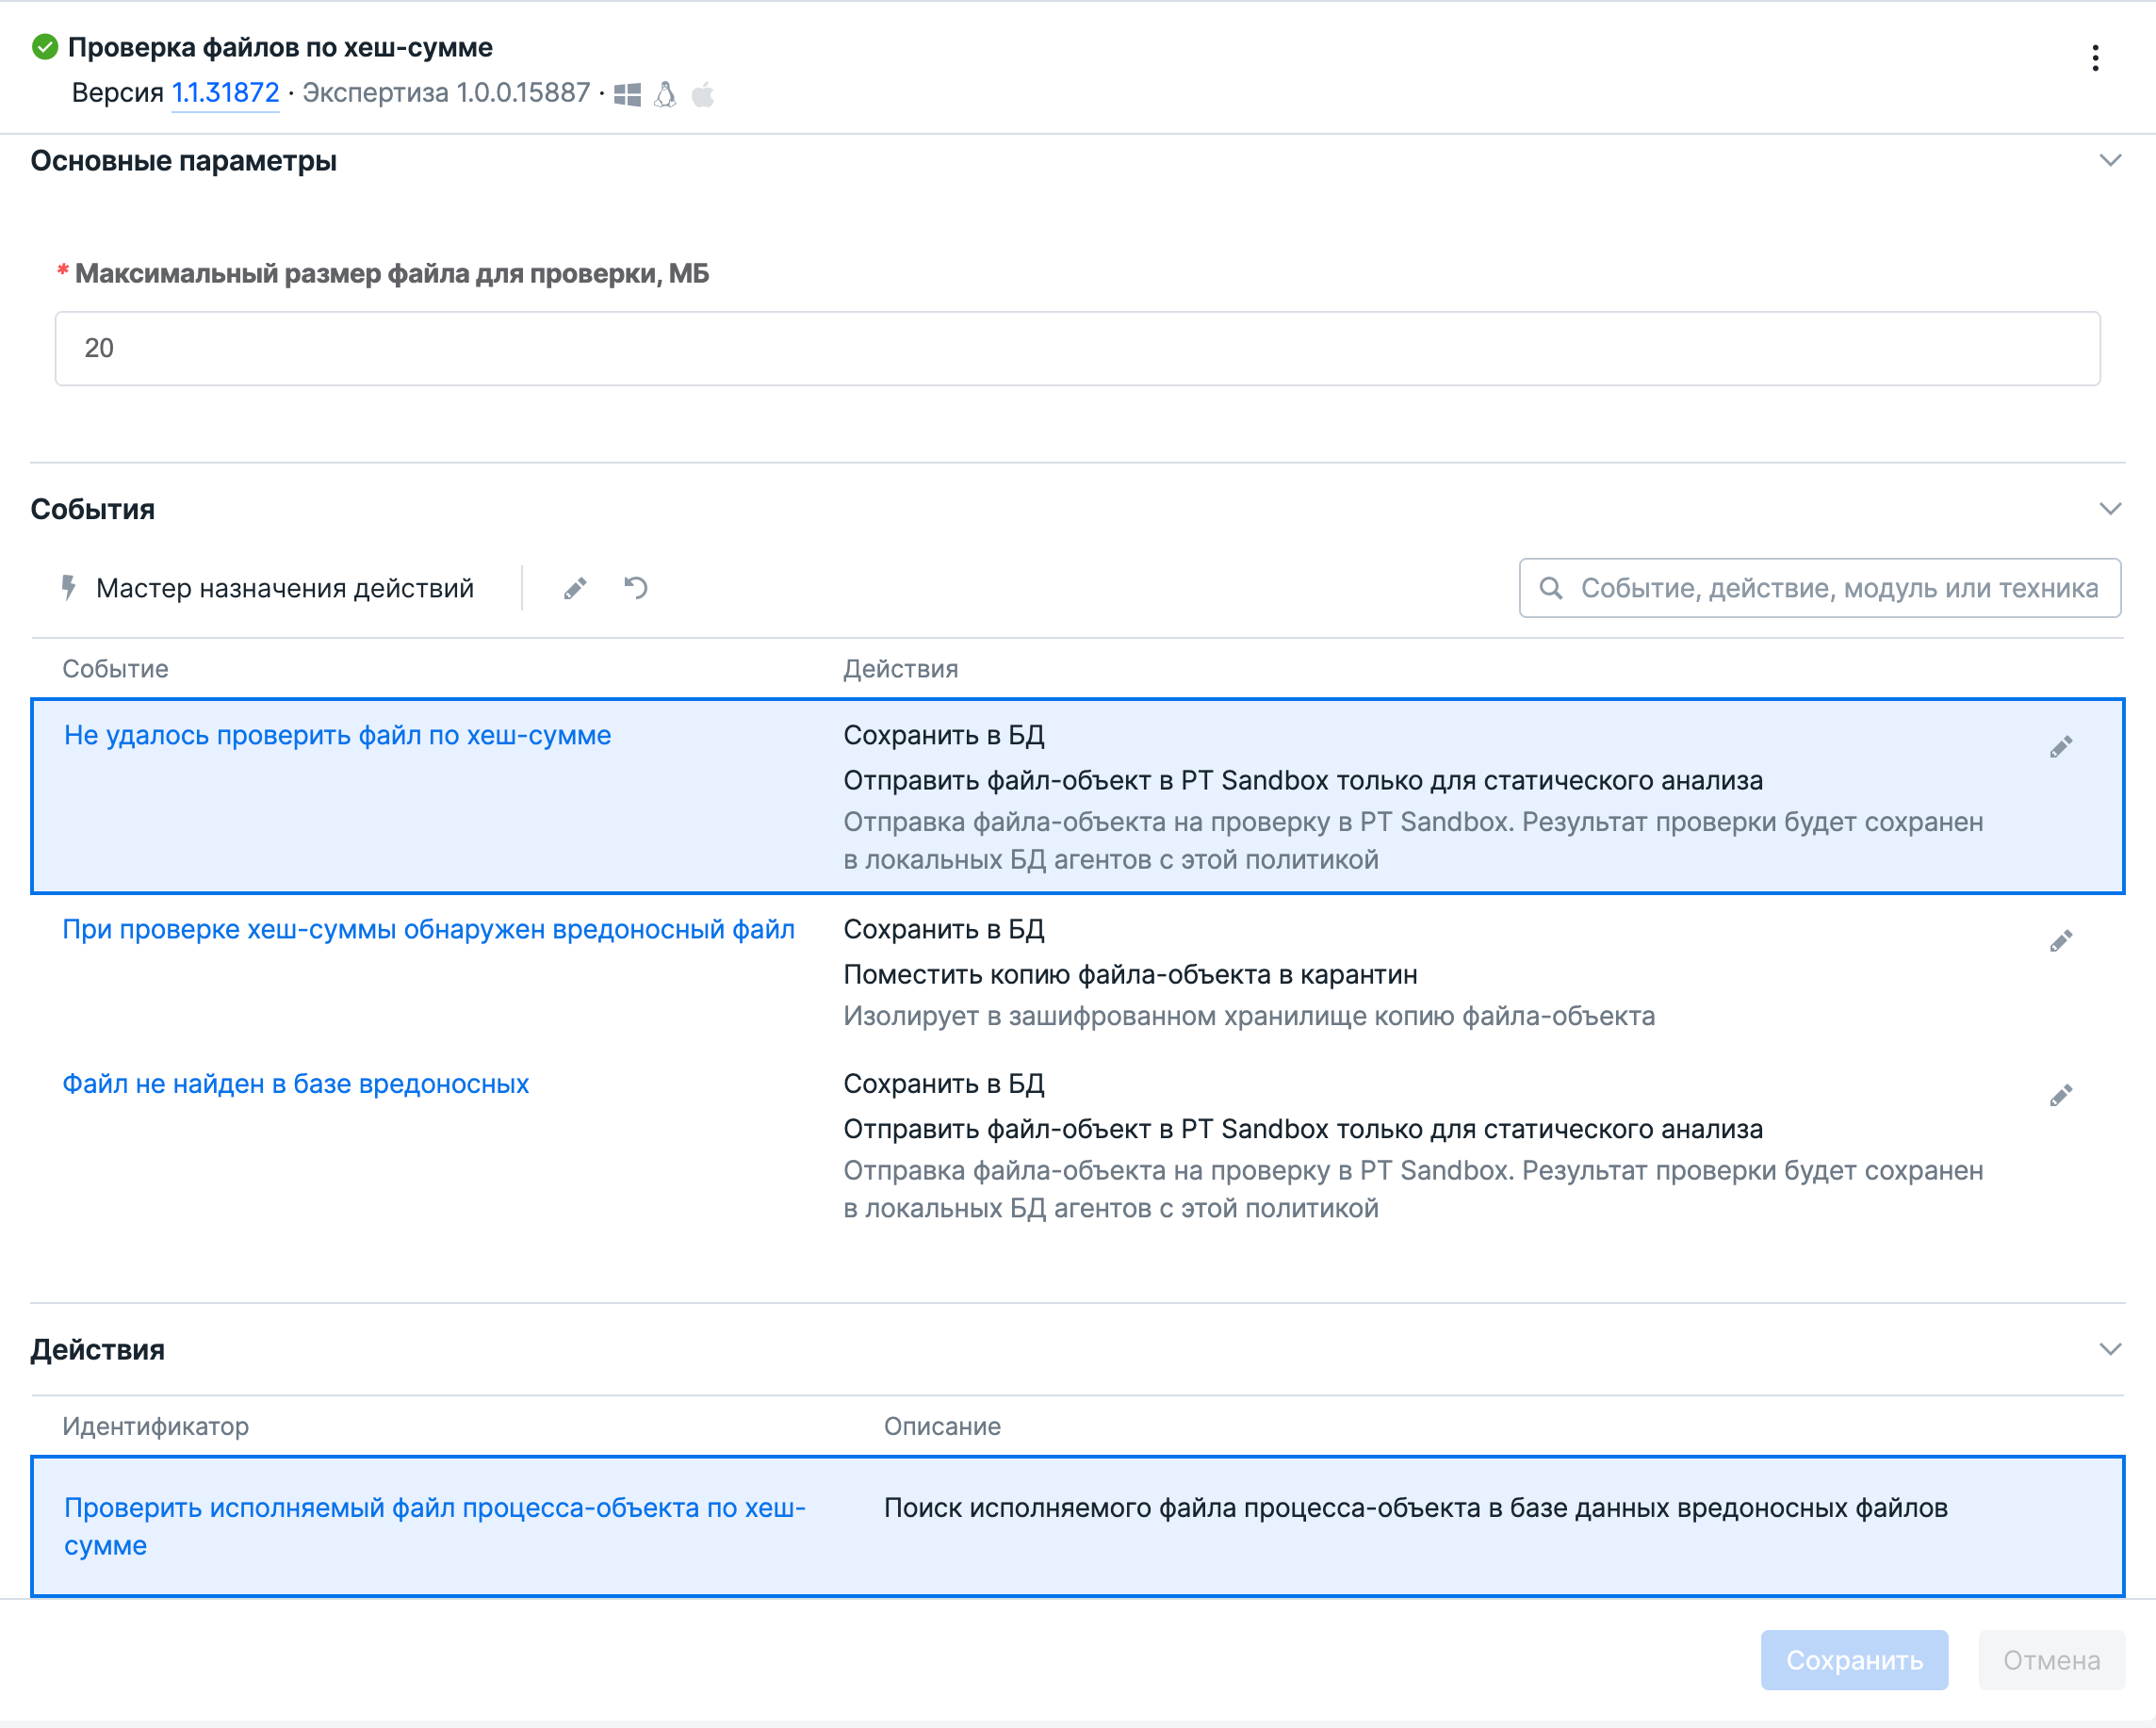Click the green status check icon
The width and height of the screenshot is (2156, 1728).
pos(45,47)
